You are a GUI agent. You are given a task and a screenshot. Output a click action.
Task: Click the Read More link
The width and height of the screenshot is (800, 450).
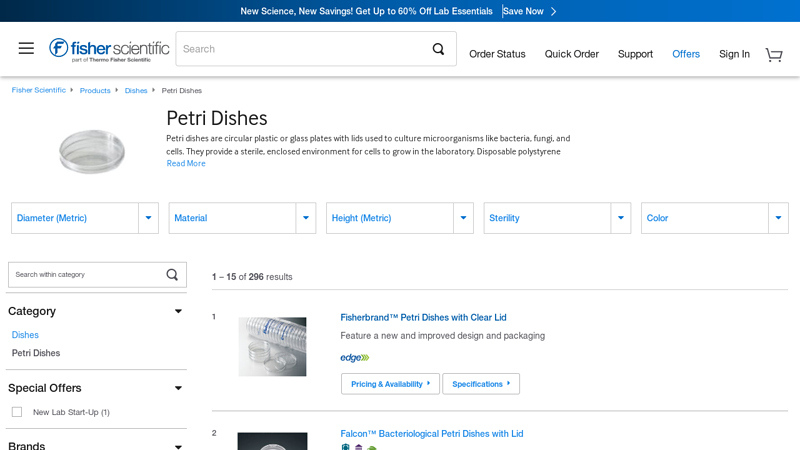(186, 164)
